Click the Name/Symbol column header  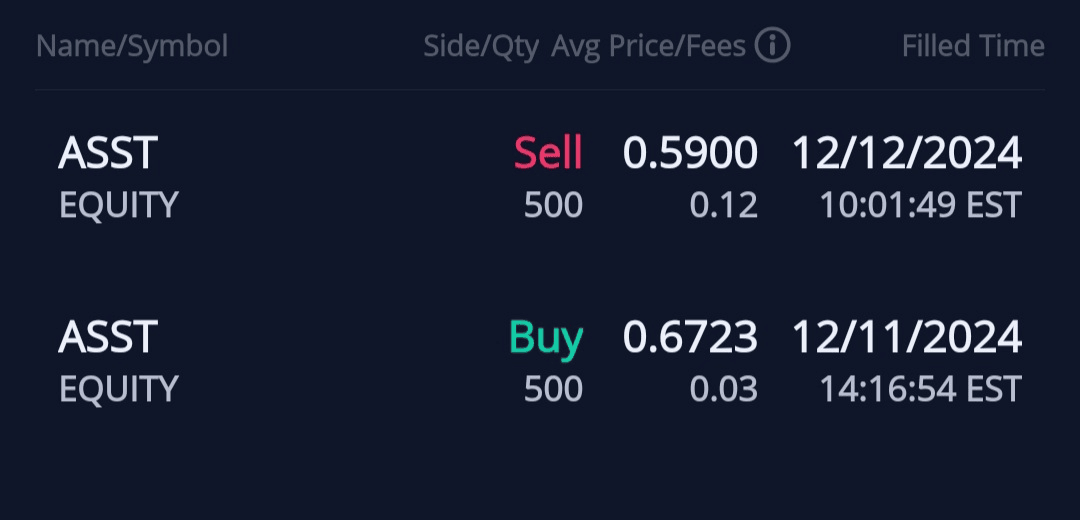[x=132, y=46]
